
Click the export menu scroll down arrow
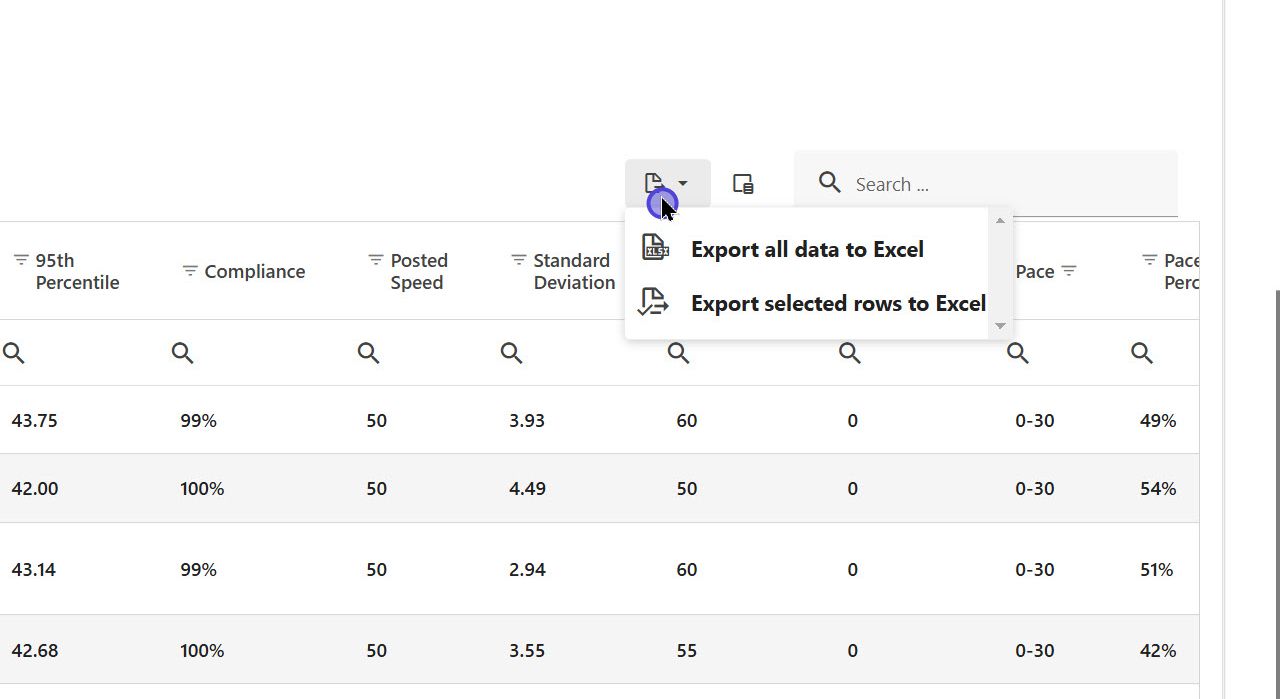[1000, 326]
